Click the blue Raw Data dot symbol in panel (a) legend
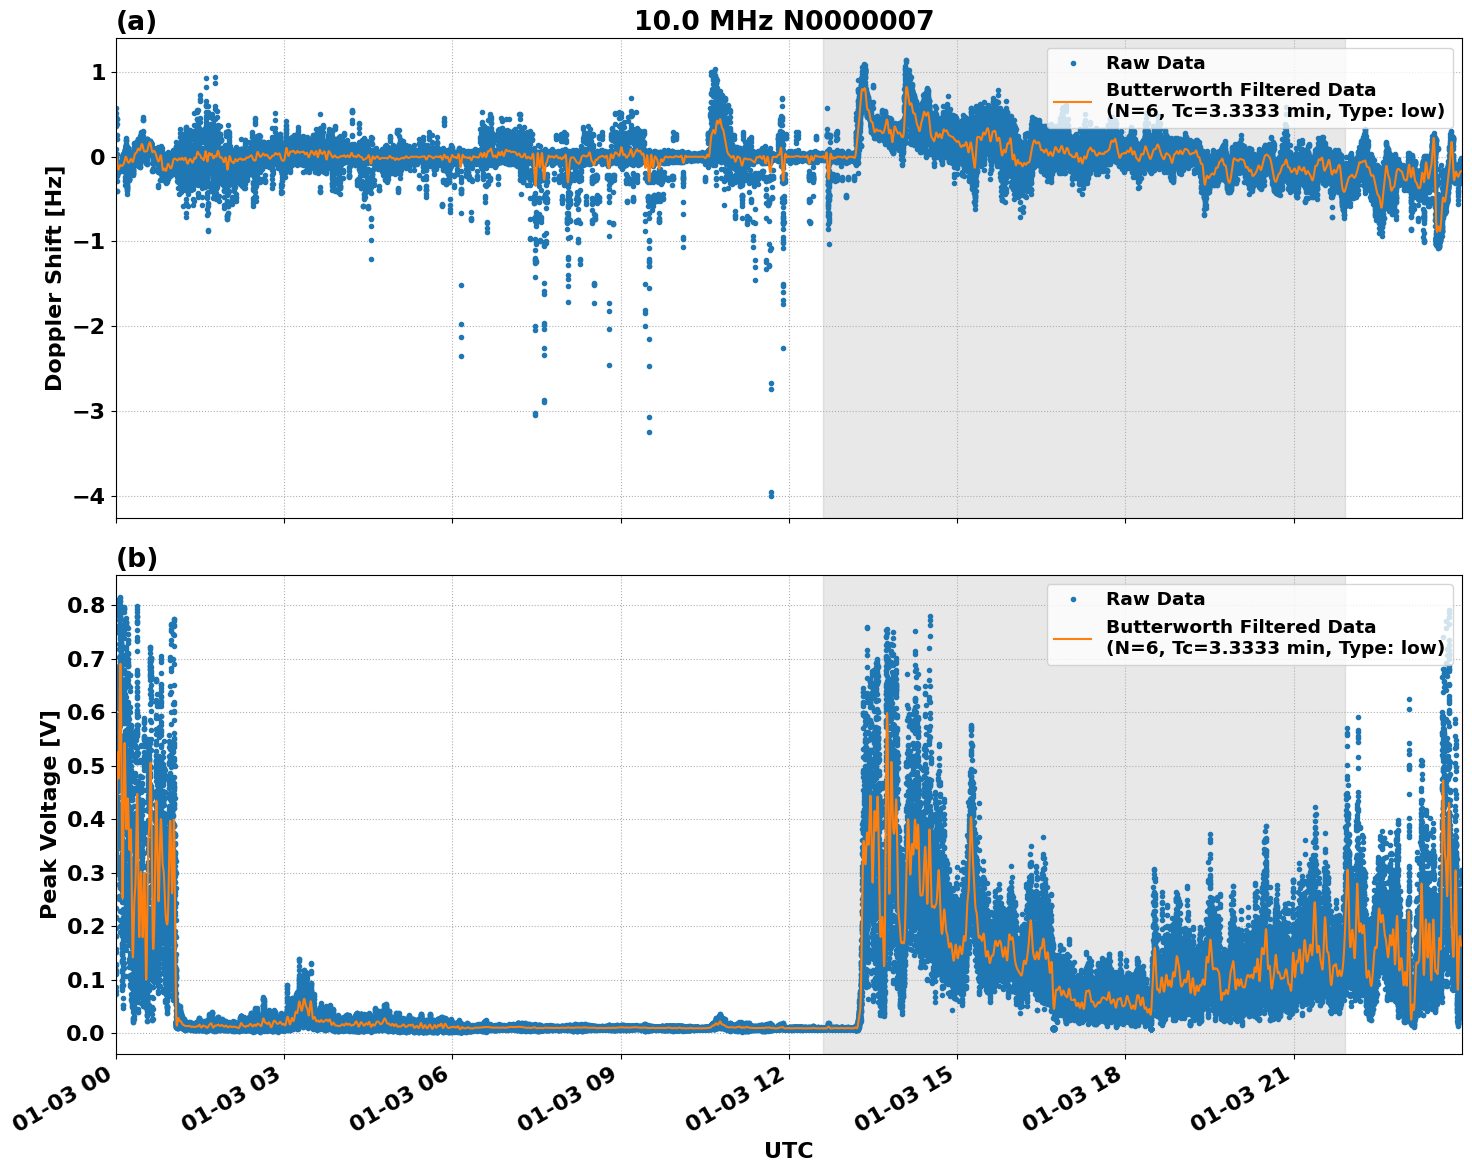This screenshot has height=1172, width=1472. pyautogui.click(x=1073, y=62)
